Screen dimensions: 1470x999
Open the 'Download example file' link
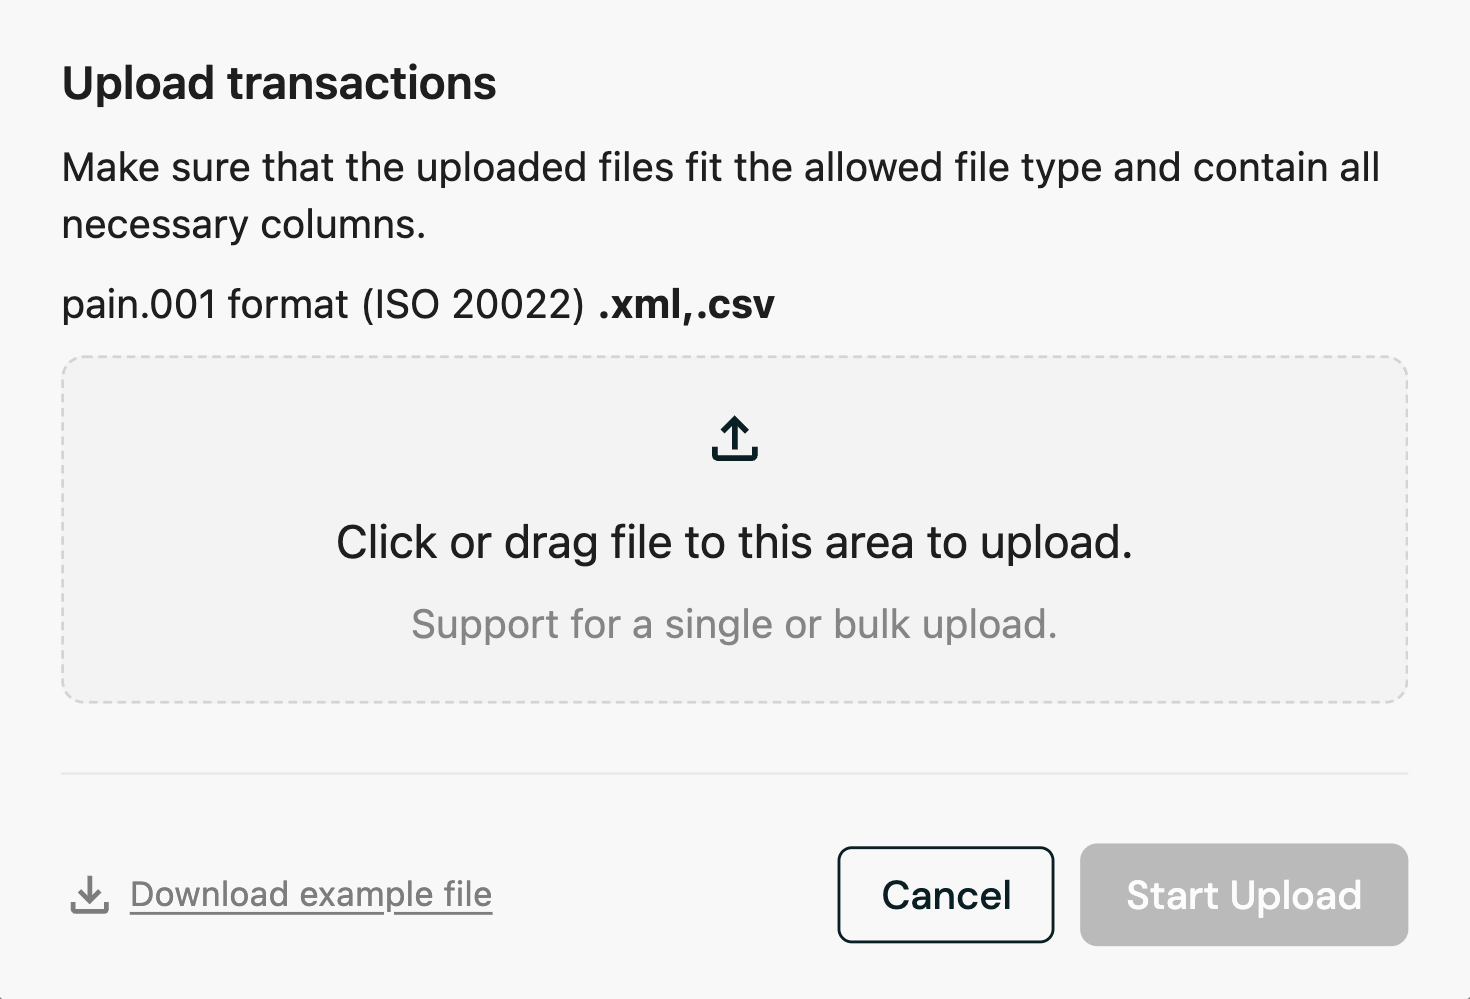pos(309,894)
